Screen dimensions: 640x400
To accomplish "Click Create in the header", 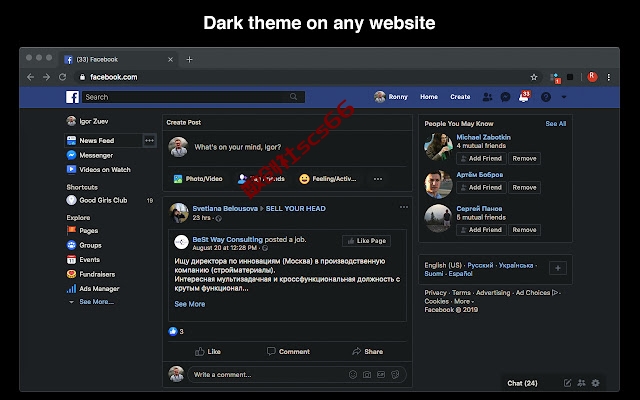I will pyautogui.click(x=460, y=97).
